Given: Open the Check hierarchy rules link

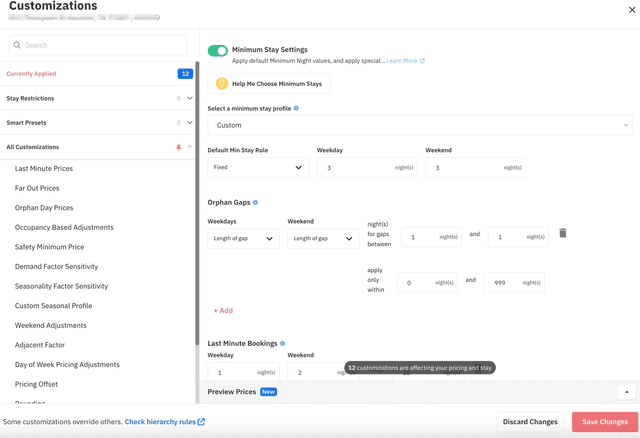Looking at the screenshot, I should pos(164,422).
